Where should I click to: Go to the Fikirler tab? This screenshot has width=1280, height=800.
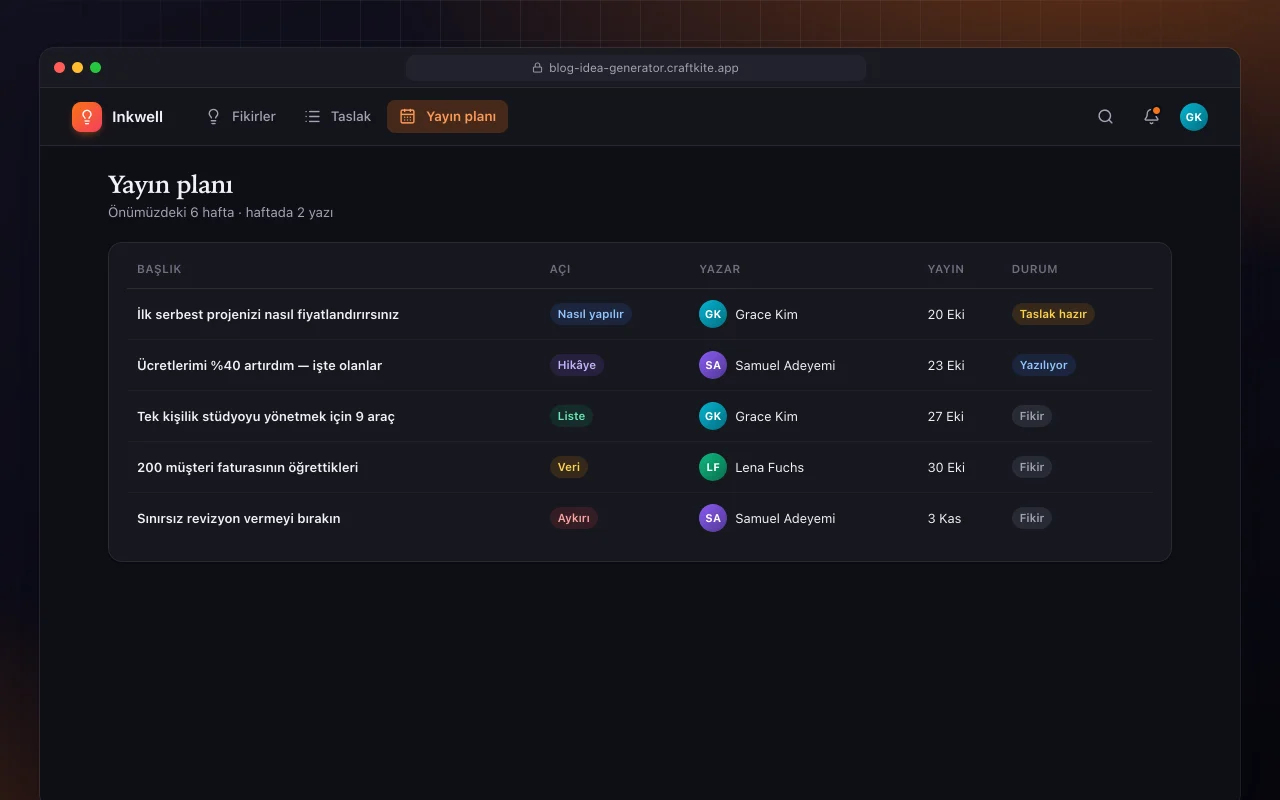tap(240, 117)
